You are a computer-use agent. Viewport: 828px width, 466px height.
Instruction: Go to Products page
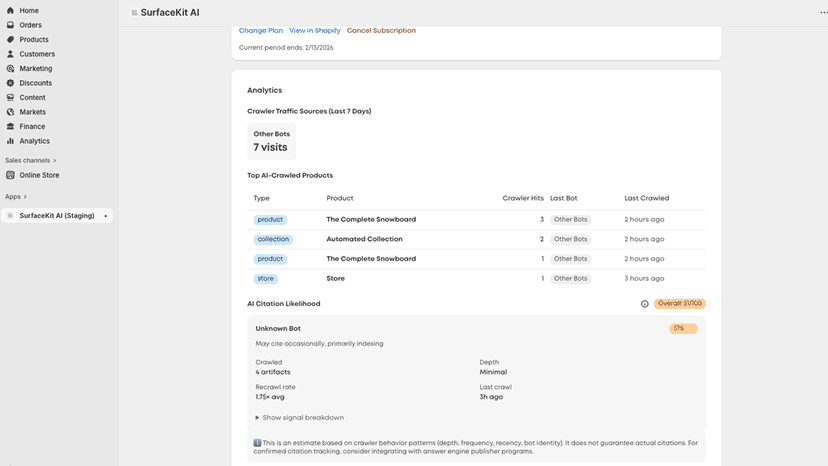34,40
